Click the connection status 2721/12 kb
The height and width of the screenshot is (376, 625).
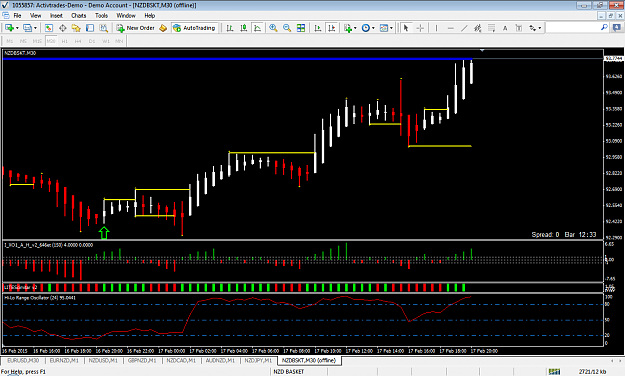pos(593,372)
